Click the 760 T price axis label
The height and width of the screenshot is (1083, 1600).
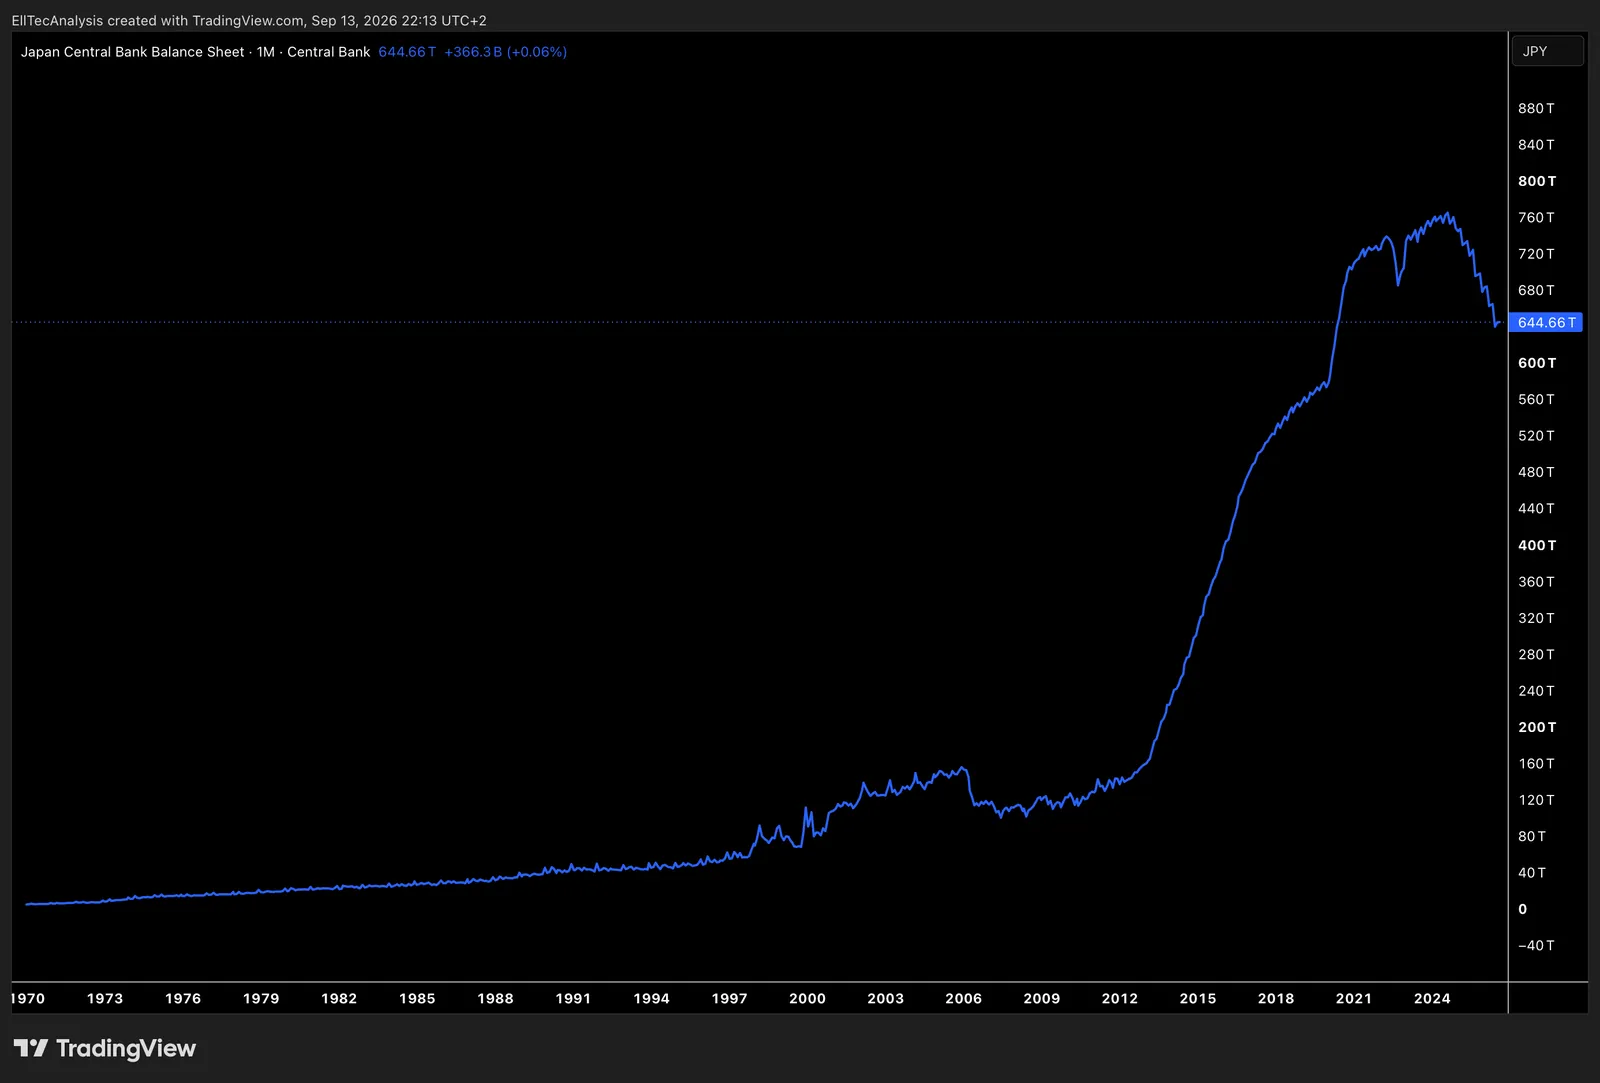pos(1536,217)
